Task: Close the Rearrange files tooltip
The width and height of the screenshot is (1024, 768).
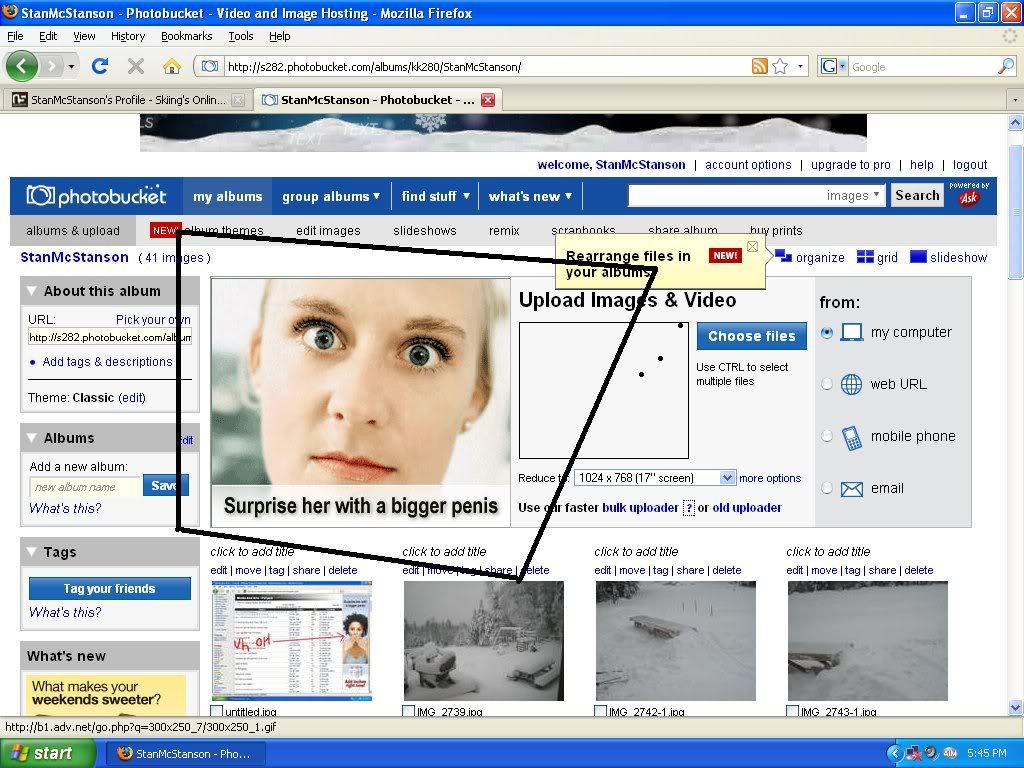Action: tap(753, 247)
